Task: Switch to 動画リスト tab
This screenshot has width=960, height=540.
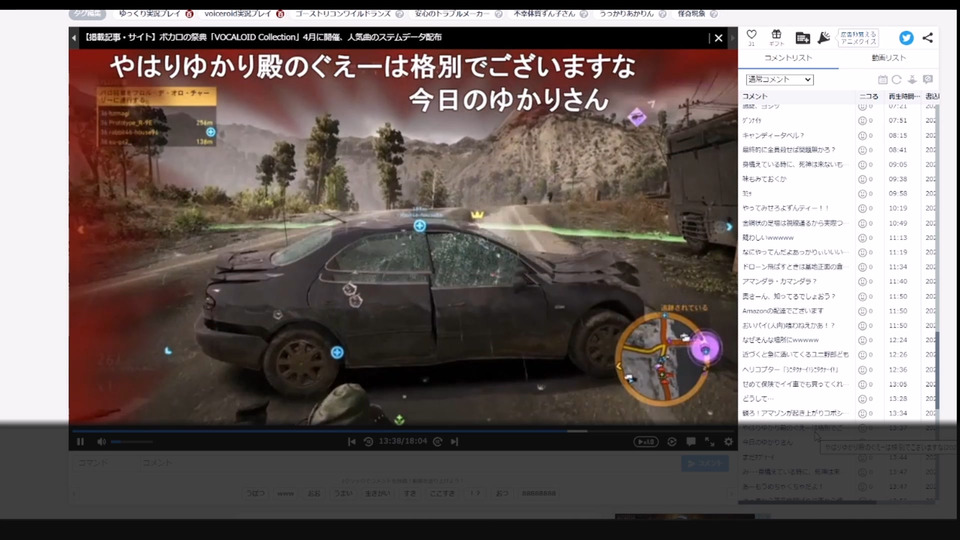Action: 888,59
